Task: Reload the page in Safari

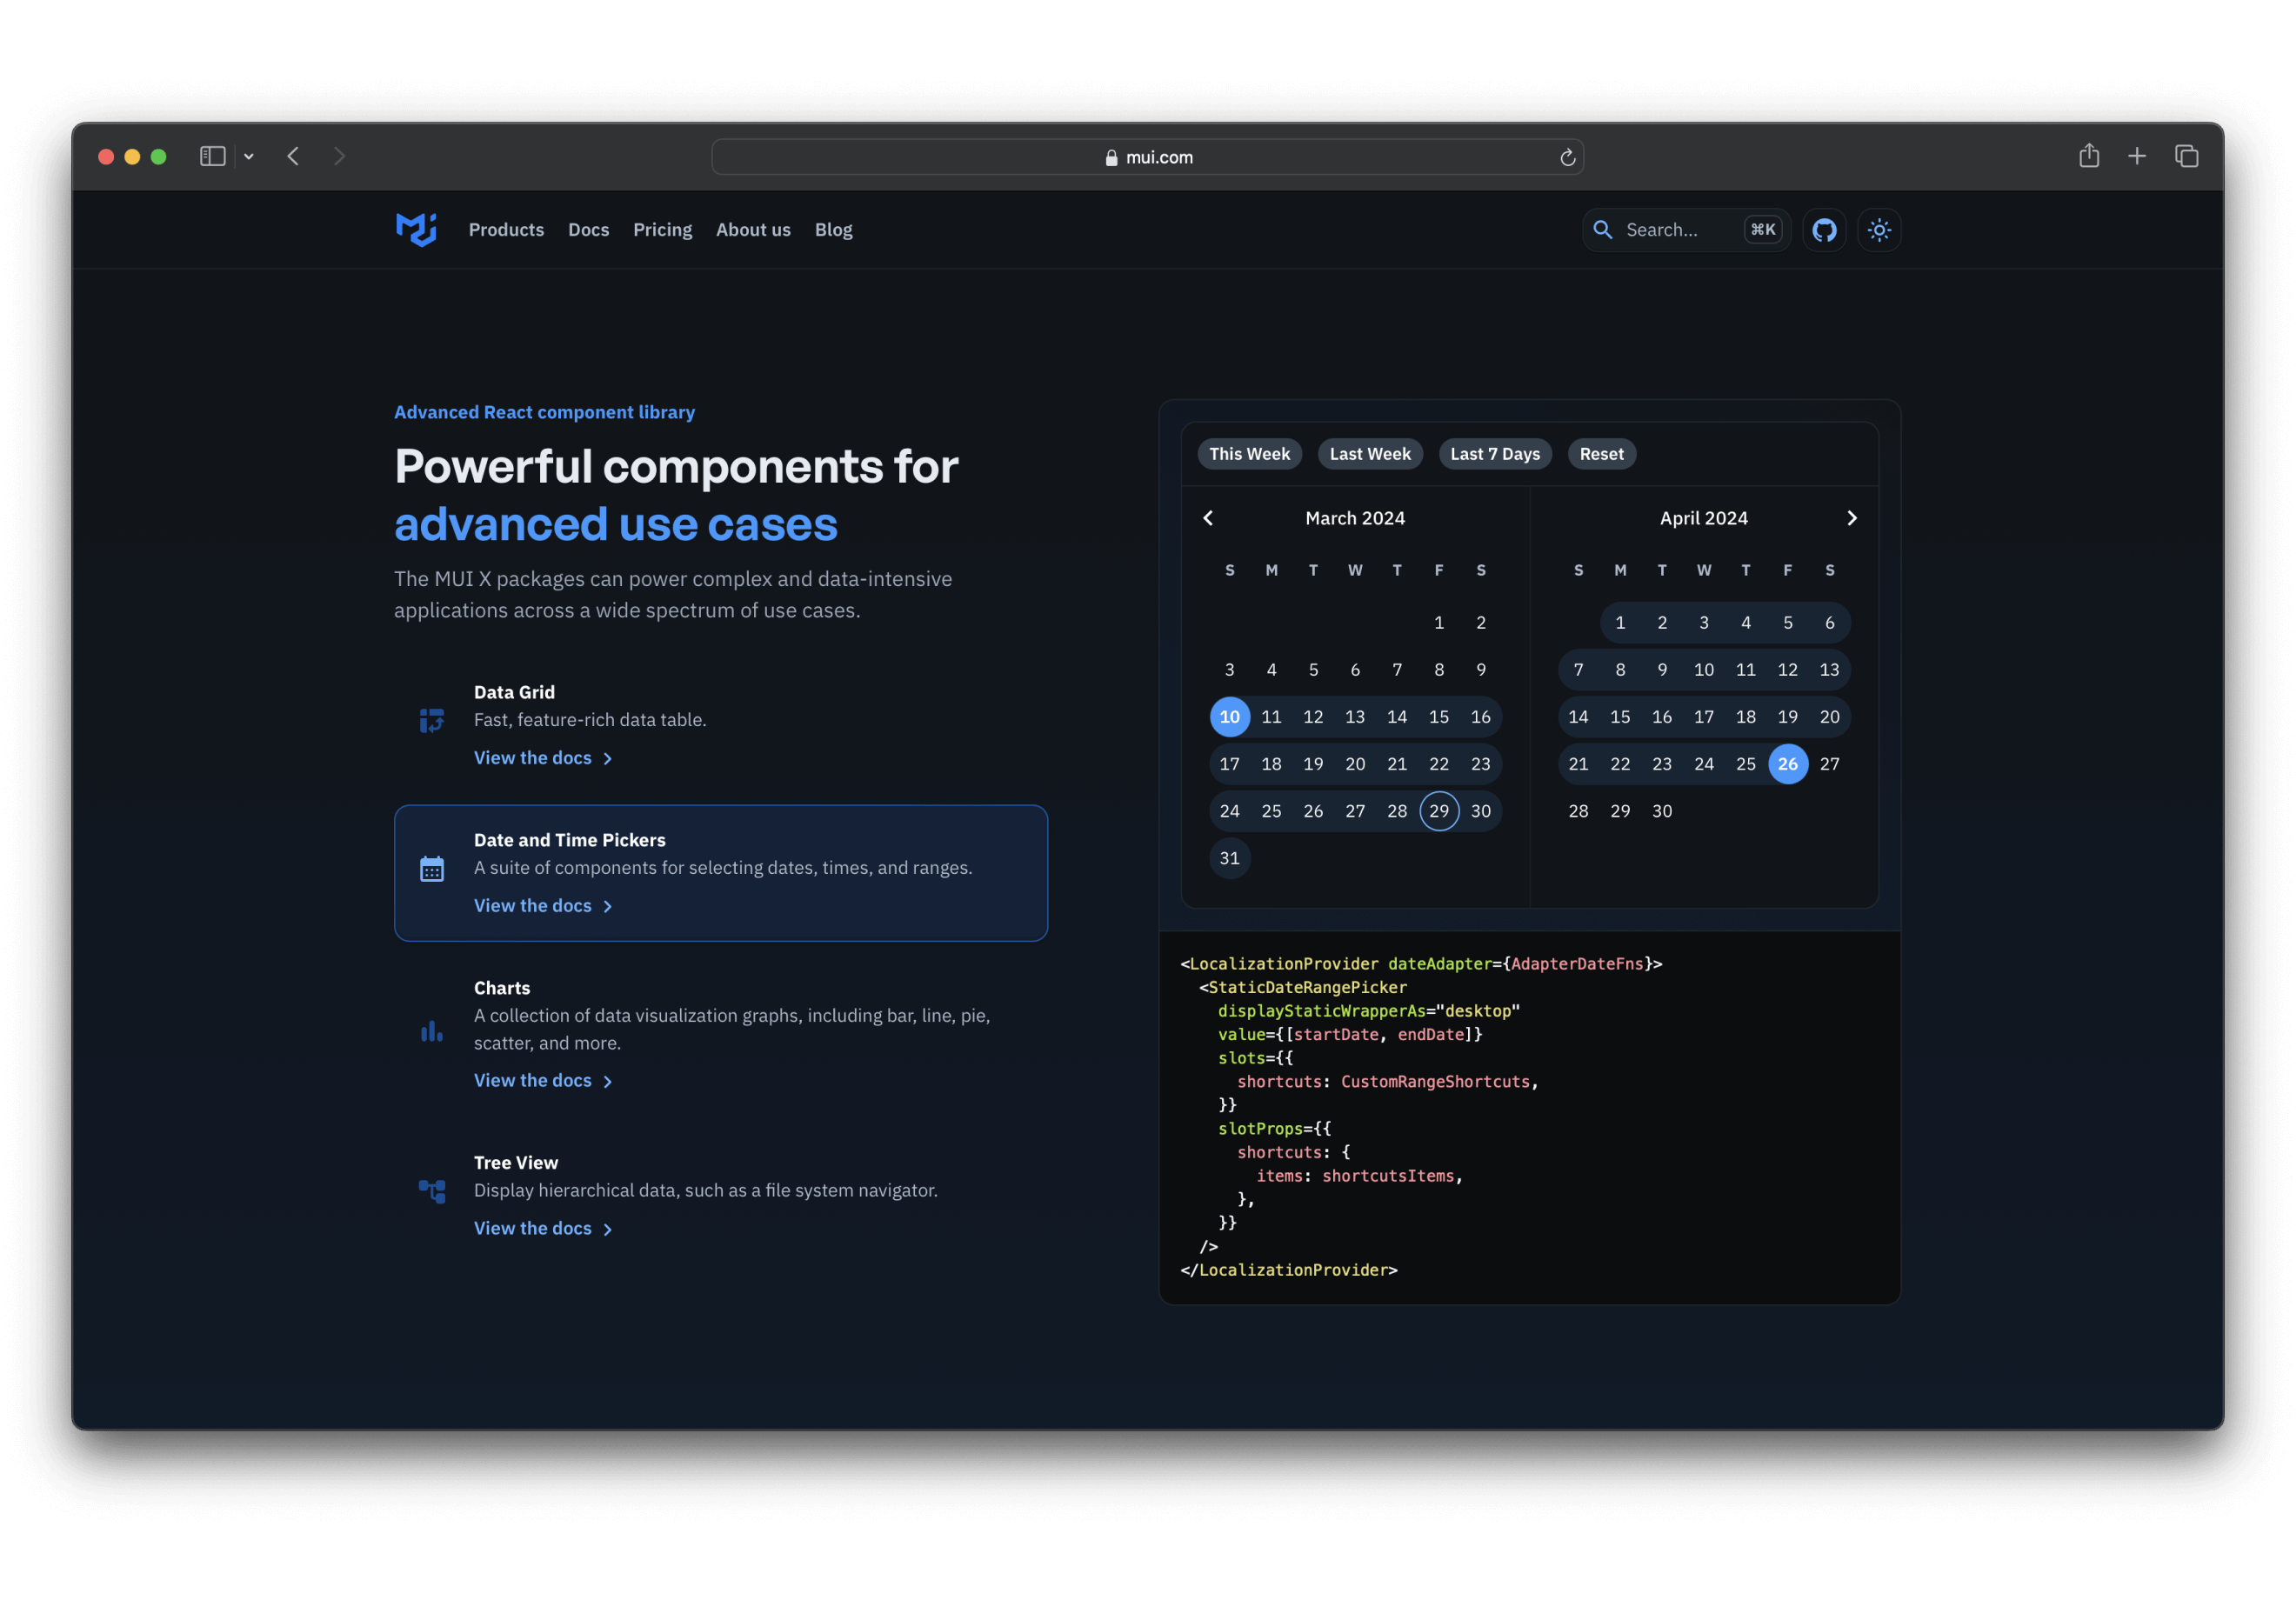Action: click(x=1567, y=157)
